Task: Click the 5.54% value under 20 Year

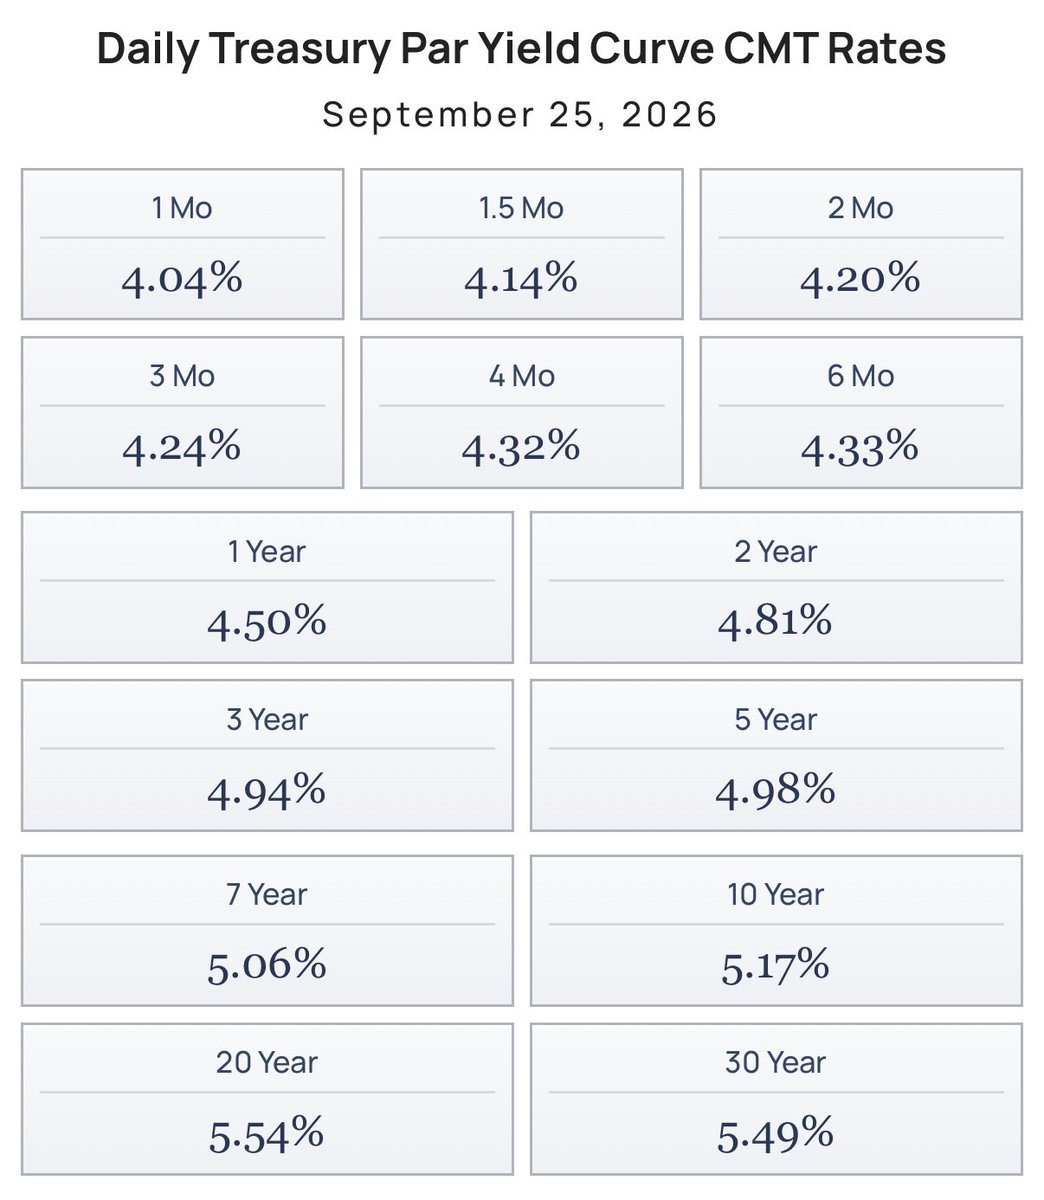Action: point(267,1133)
